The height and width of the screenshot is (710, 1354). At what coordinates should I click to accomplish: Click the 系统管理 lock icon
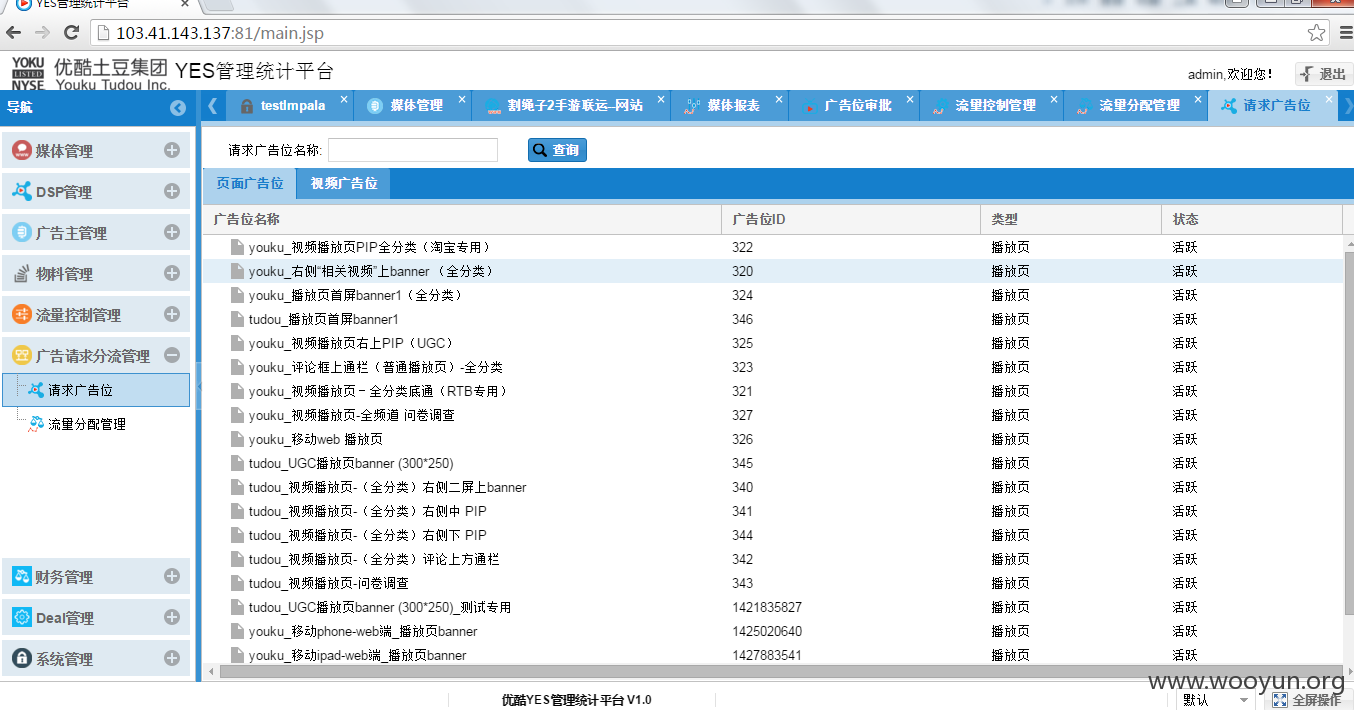pos(21,659)
